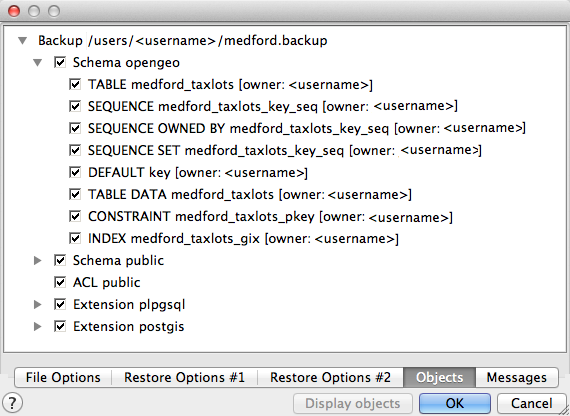Viewport: 570px width, 416px height.
Task: Toggle the DEFAULT key checkbox
Action: tap(75, 172)
